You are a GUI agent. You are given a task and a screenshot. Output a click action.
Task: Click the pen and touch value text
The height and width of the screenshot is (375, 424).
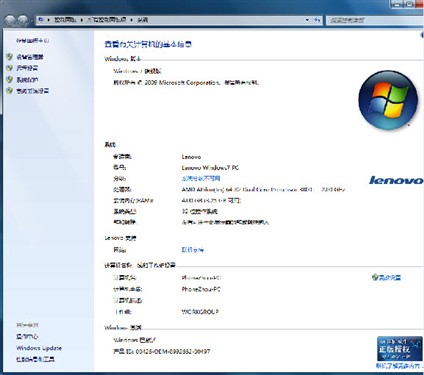pos(225,222)
